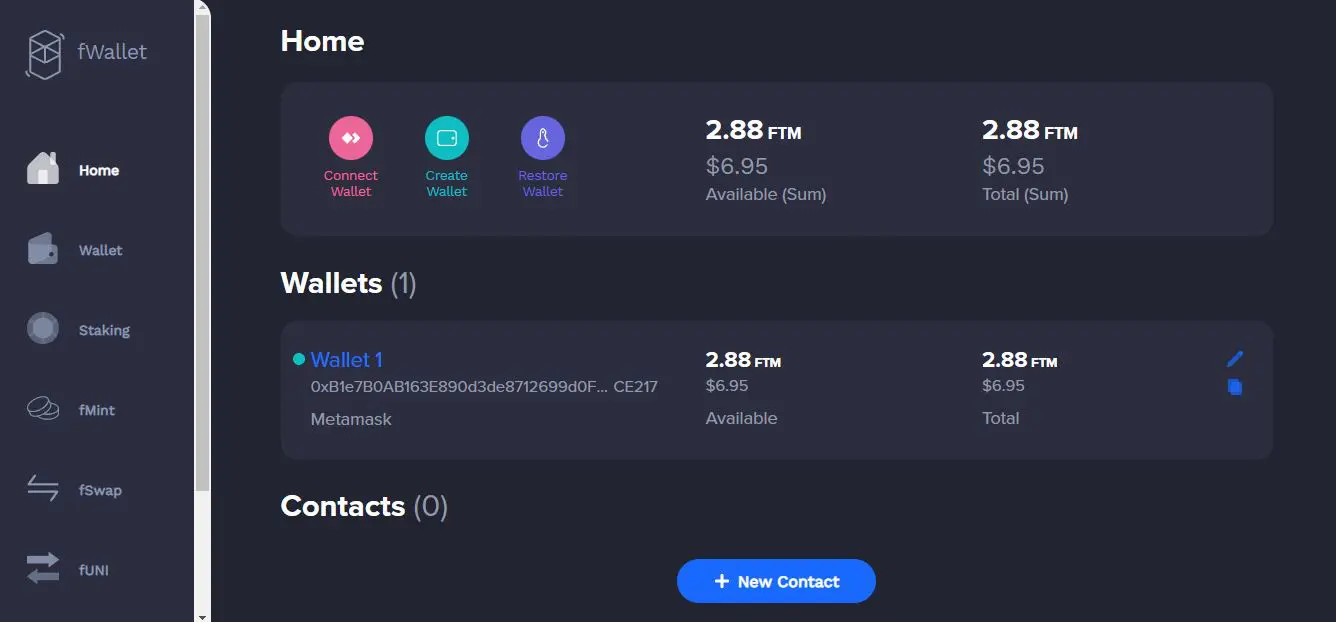
Task: Open the Wallet 1 link
Action: pos(347,360)
